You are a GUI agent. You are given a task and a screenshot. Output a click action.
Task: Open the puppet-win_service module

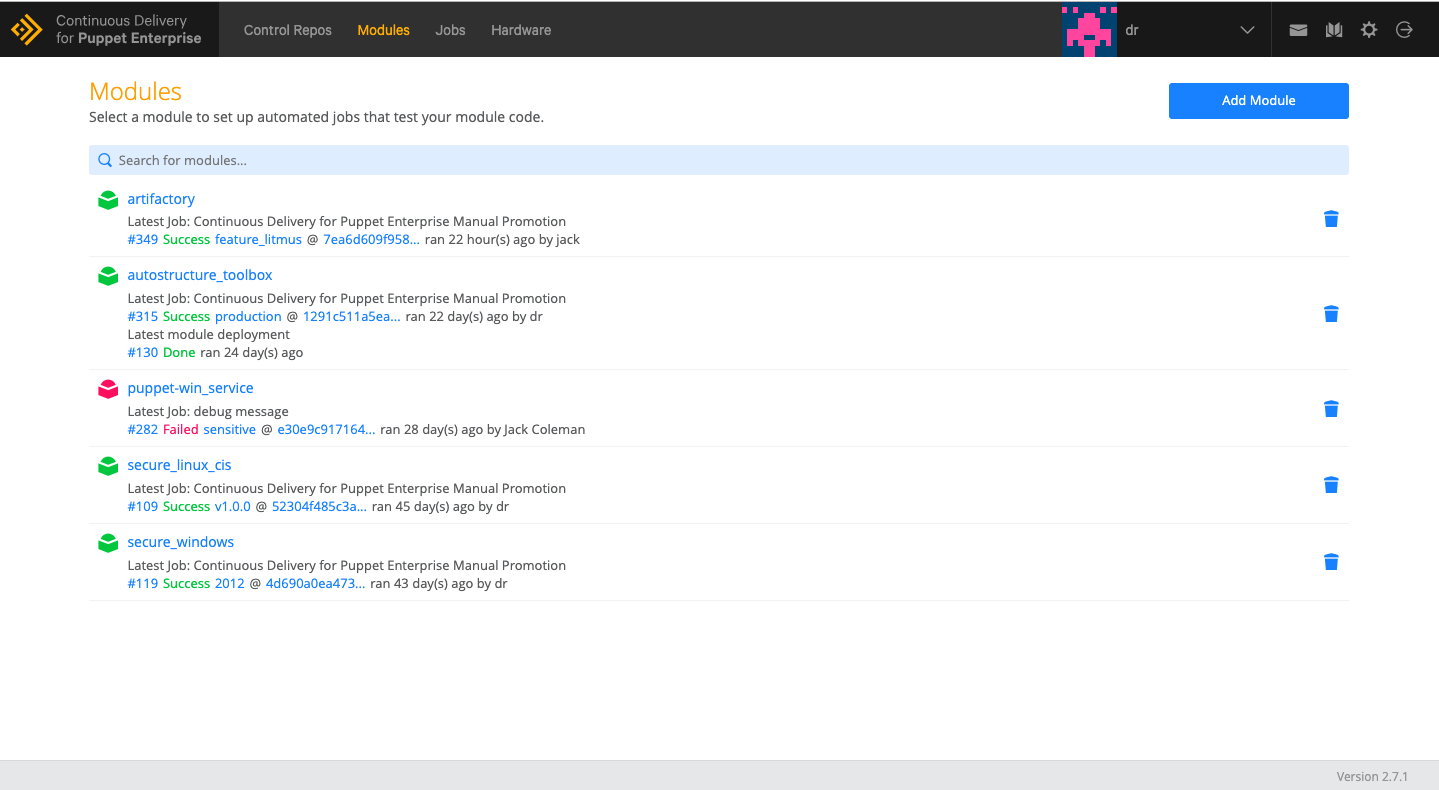pyautogui.click(x=191, y=388)
